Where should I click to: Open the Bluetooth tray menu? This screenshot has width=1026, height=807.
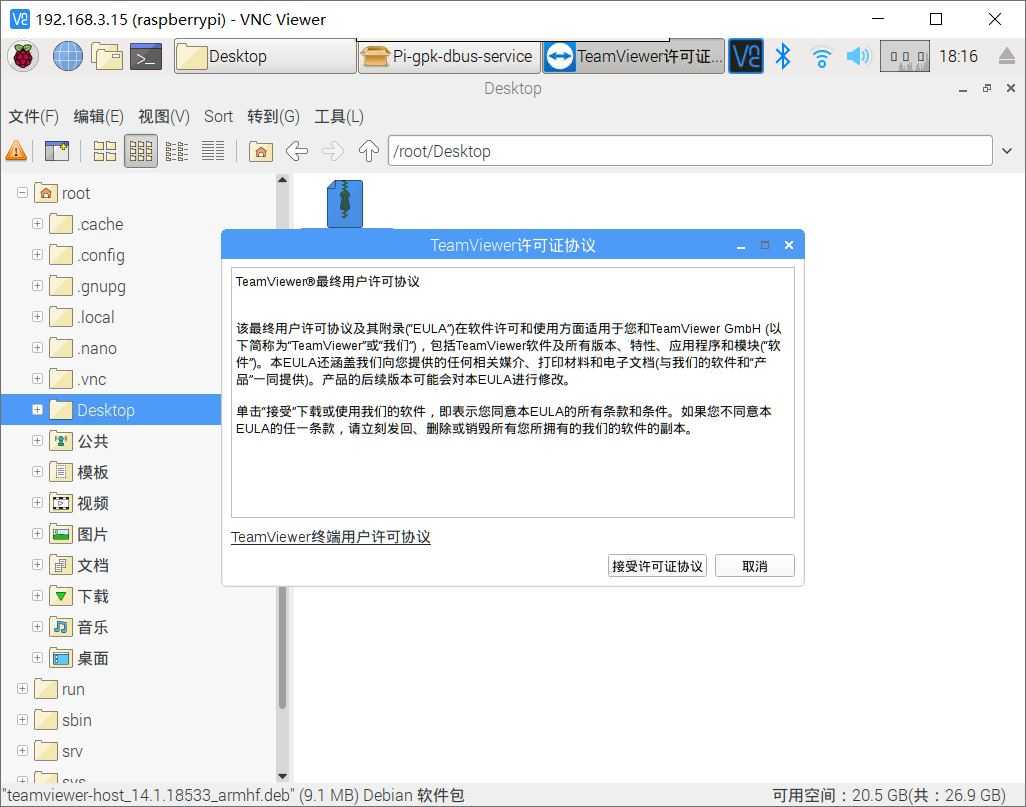point(783,56)
